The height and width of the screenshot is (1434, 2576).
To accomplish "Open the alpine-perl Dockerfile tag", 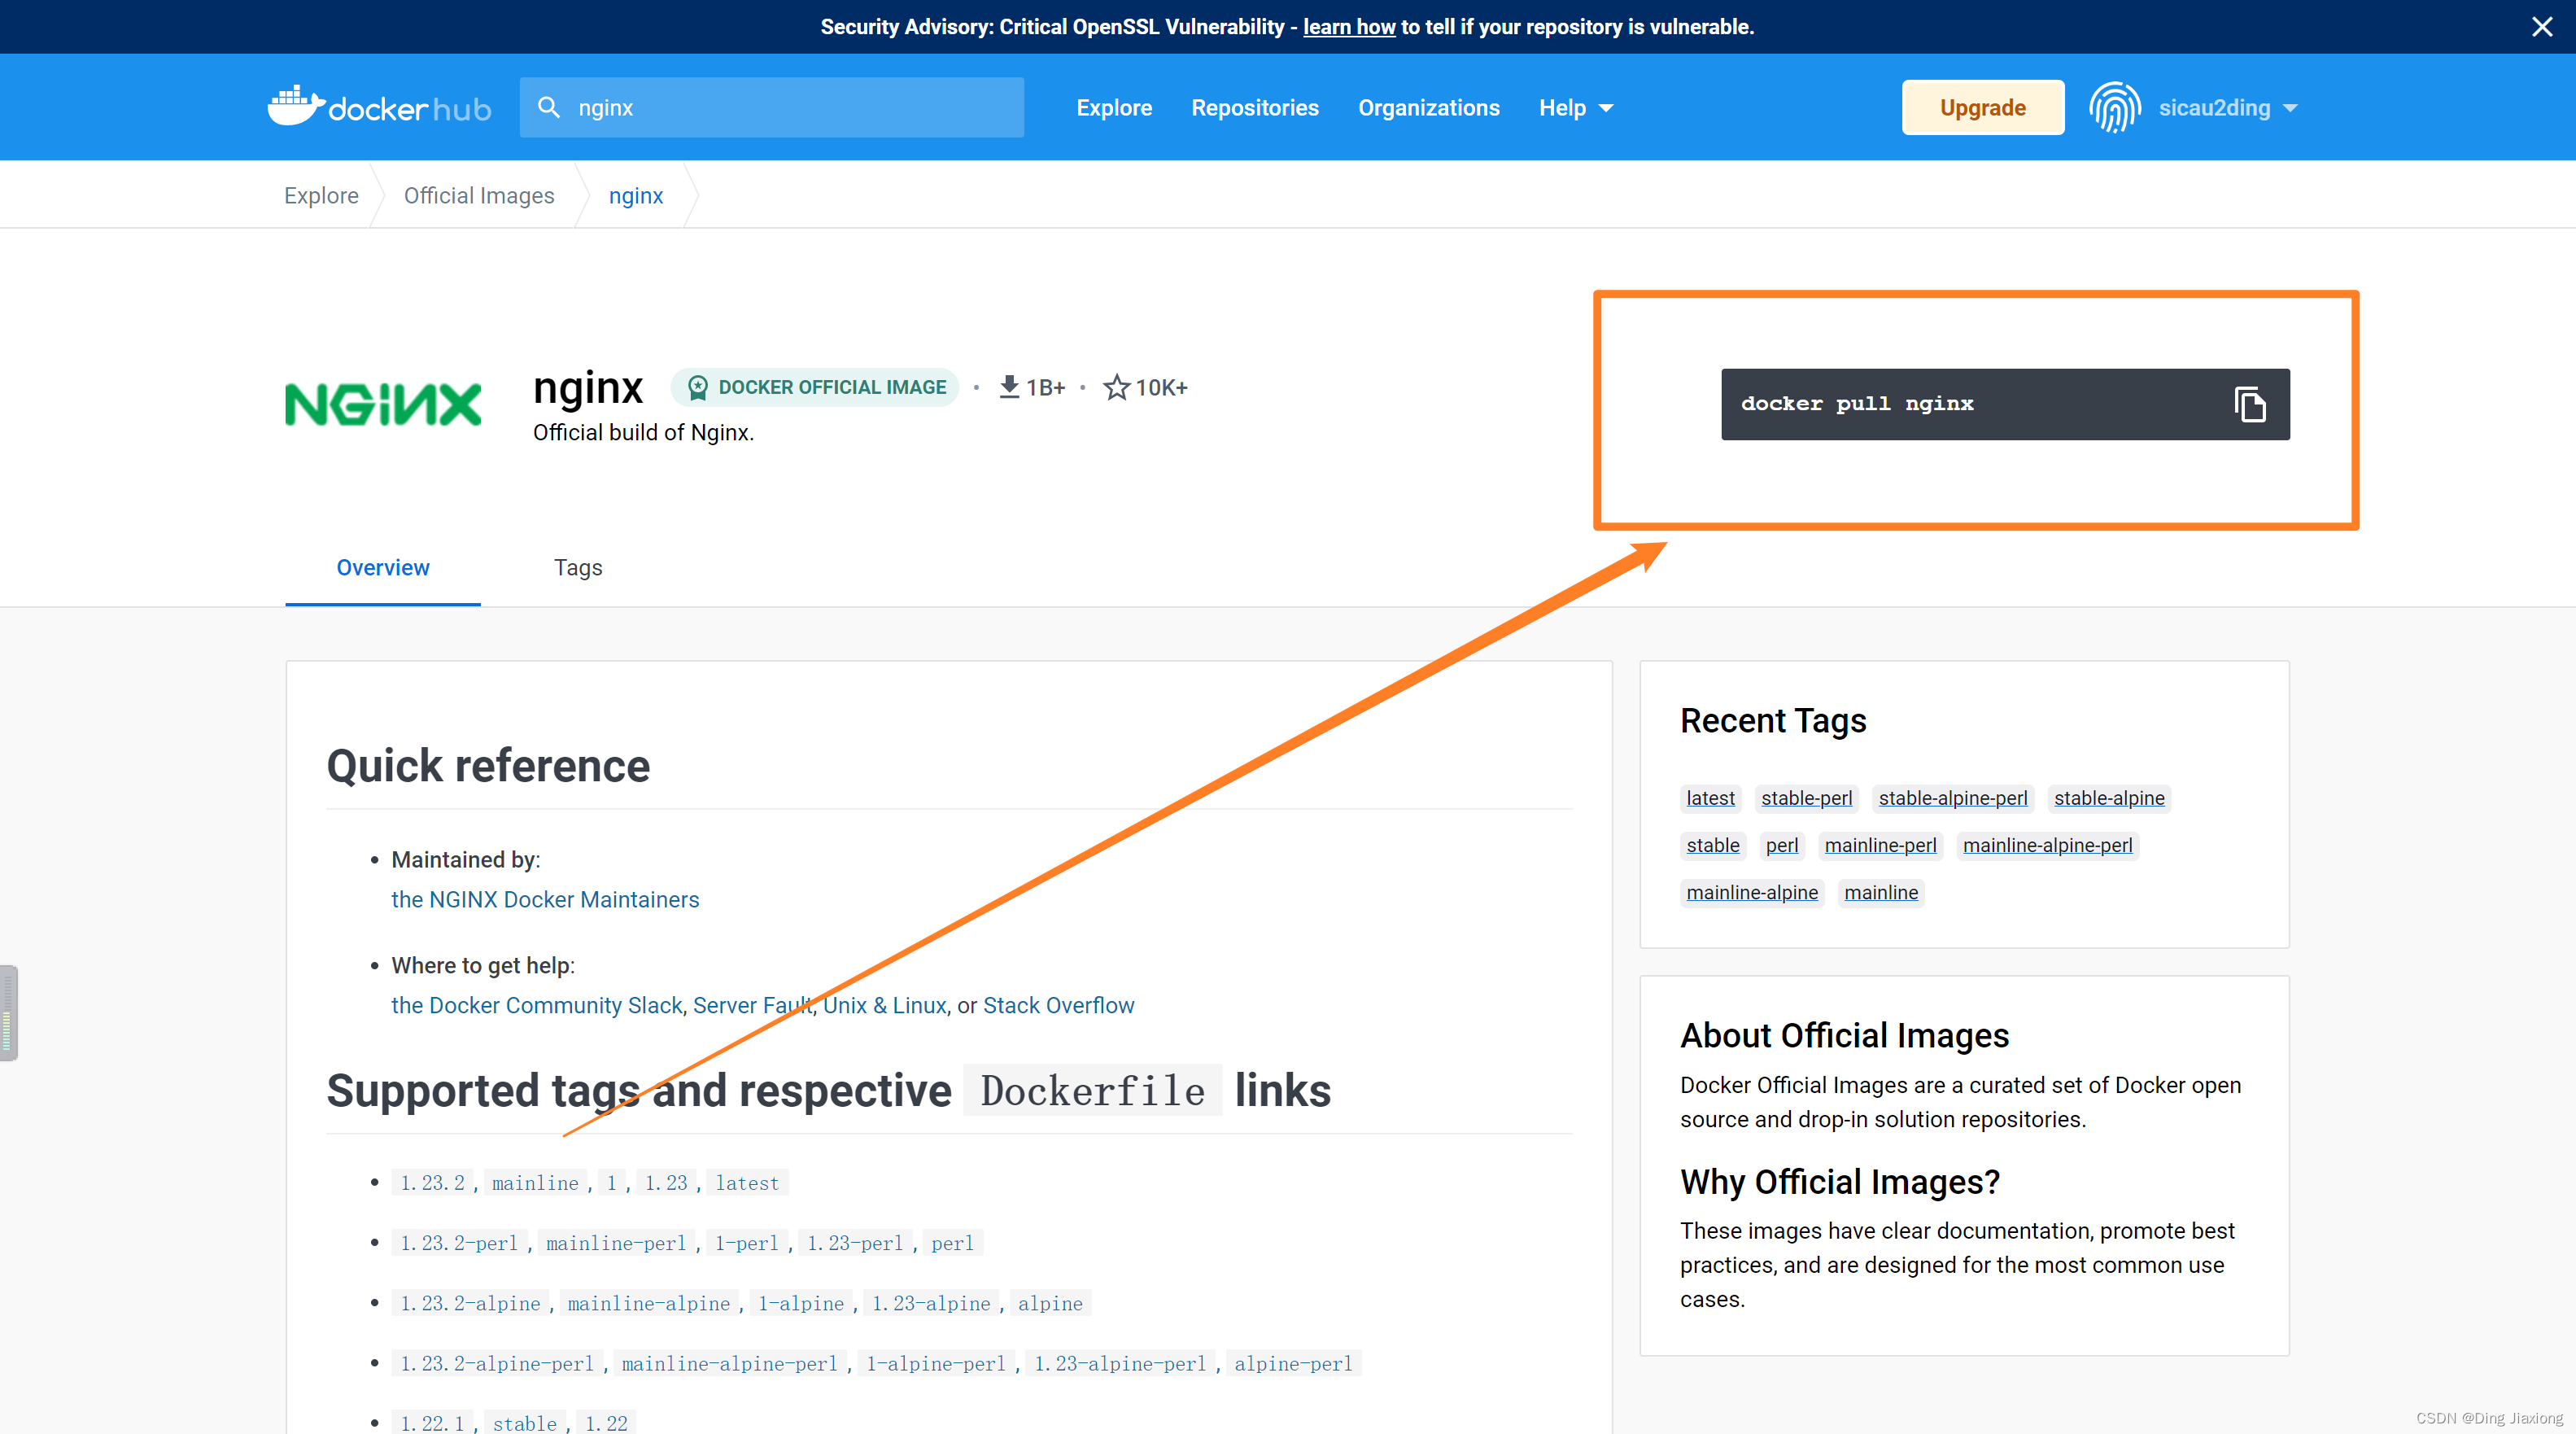I will click(x=1293, y=1363).
